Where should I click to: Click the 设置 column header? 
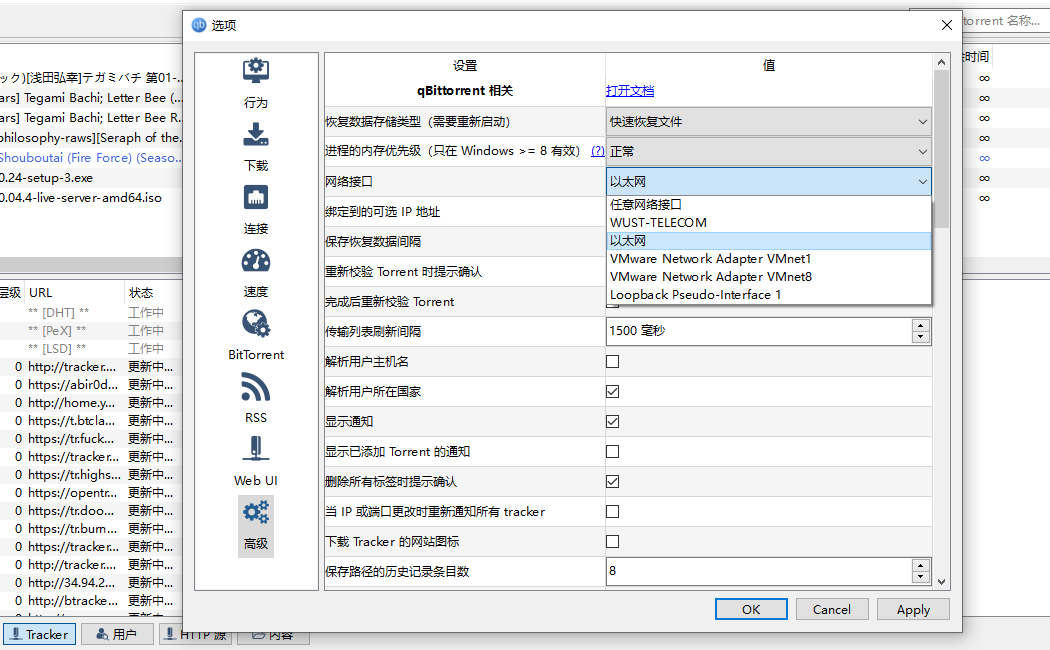click(465, 66)
